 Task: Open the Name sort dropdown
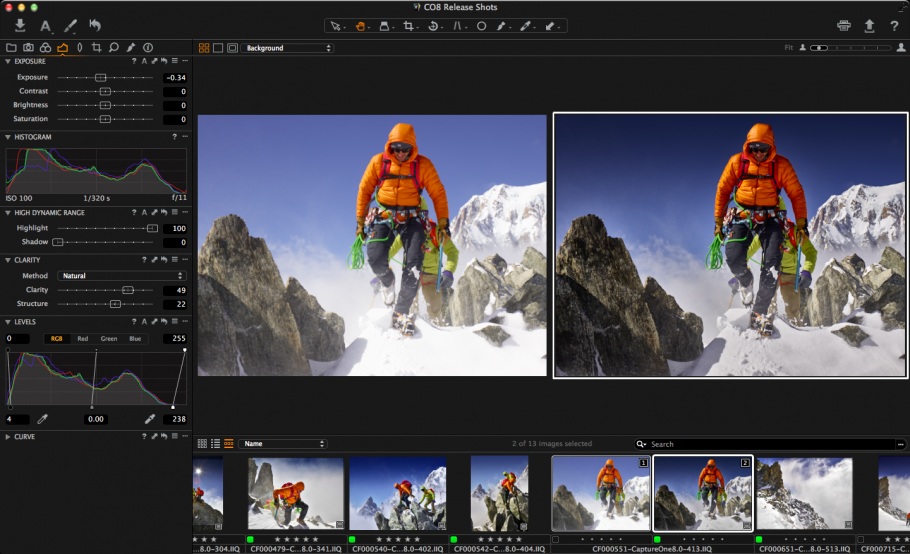(282, 443)
